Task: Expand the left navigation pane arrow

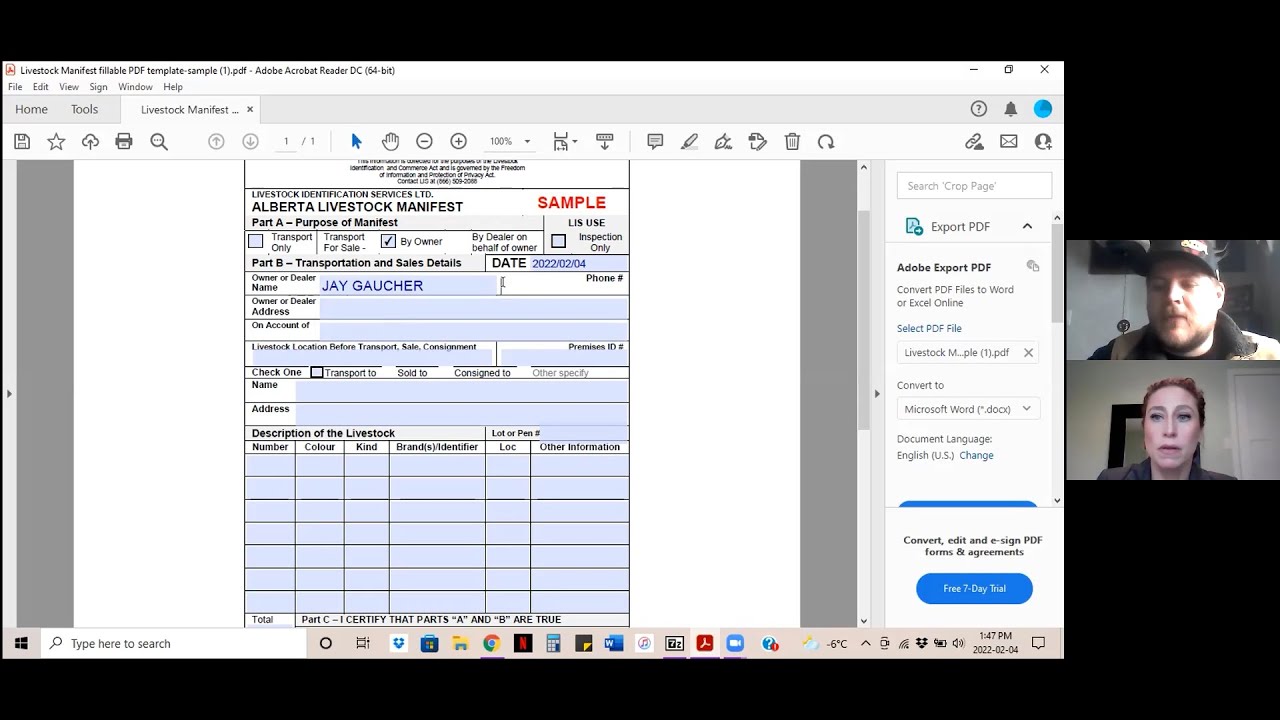Action: [9, 394]
